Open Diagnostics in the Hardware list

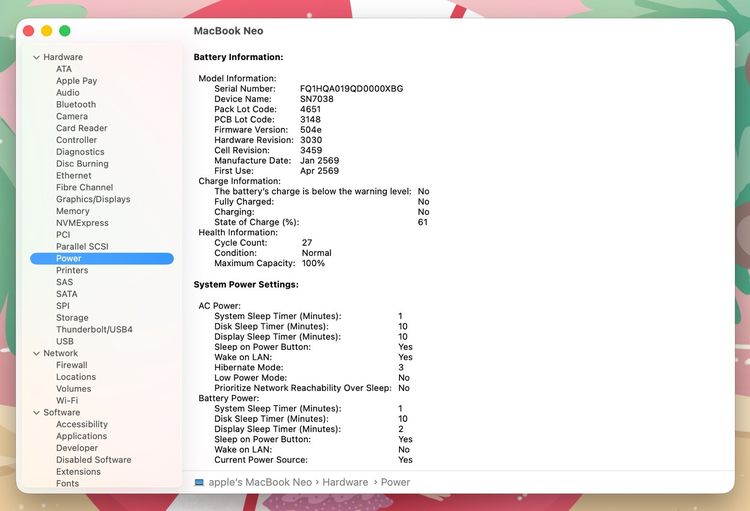click(80, 152)
